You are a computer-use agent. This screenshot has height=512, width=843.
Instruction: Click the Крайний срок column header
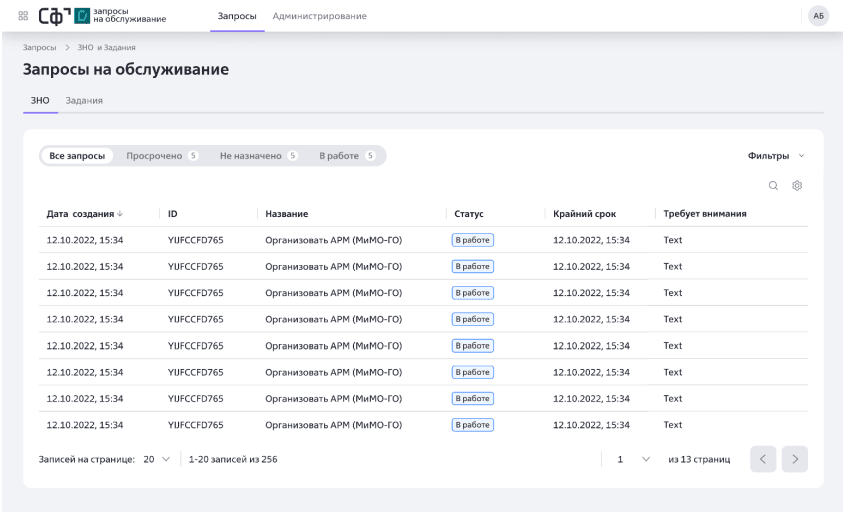pyautogui.click(x=584, y=214)
